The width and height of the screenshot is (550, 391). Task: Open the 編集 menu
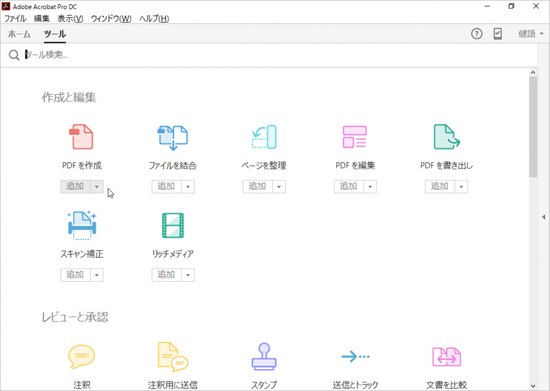(x=42, y=19)
